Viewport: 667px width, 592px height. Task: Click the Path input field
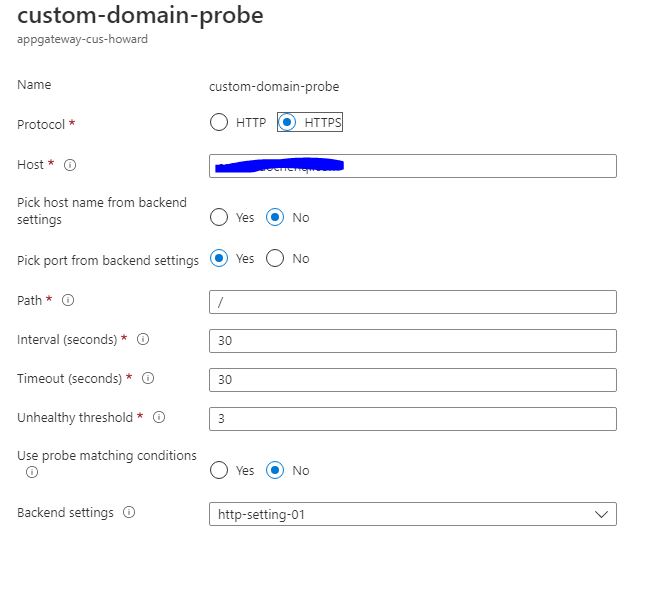pyautogui.click(x=412, y=302)
